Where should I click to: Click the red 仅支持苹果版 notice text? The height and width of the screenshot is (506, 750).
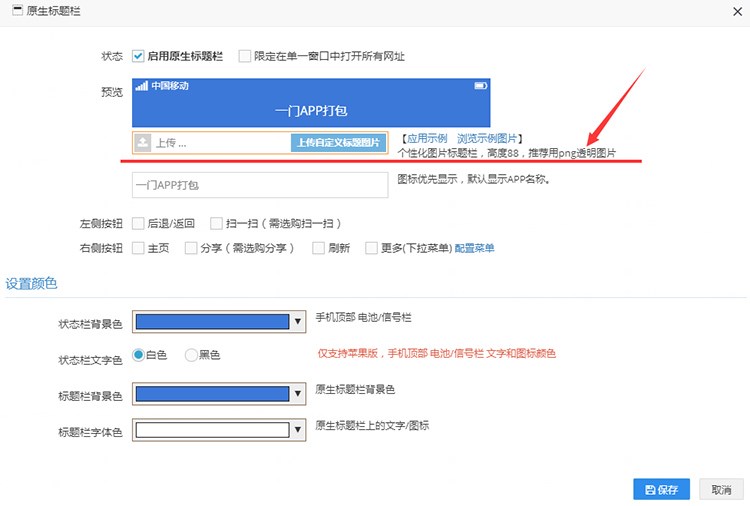[437, 353]
